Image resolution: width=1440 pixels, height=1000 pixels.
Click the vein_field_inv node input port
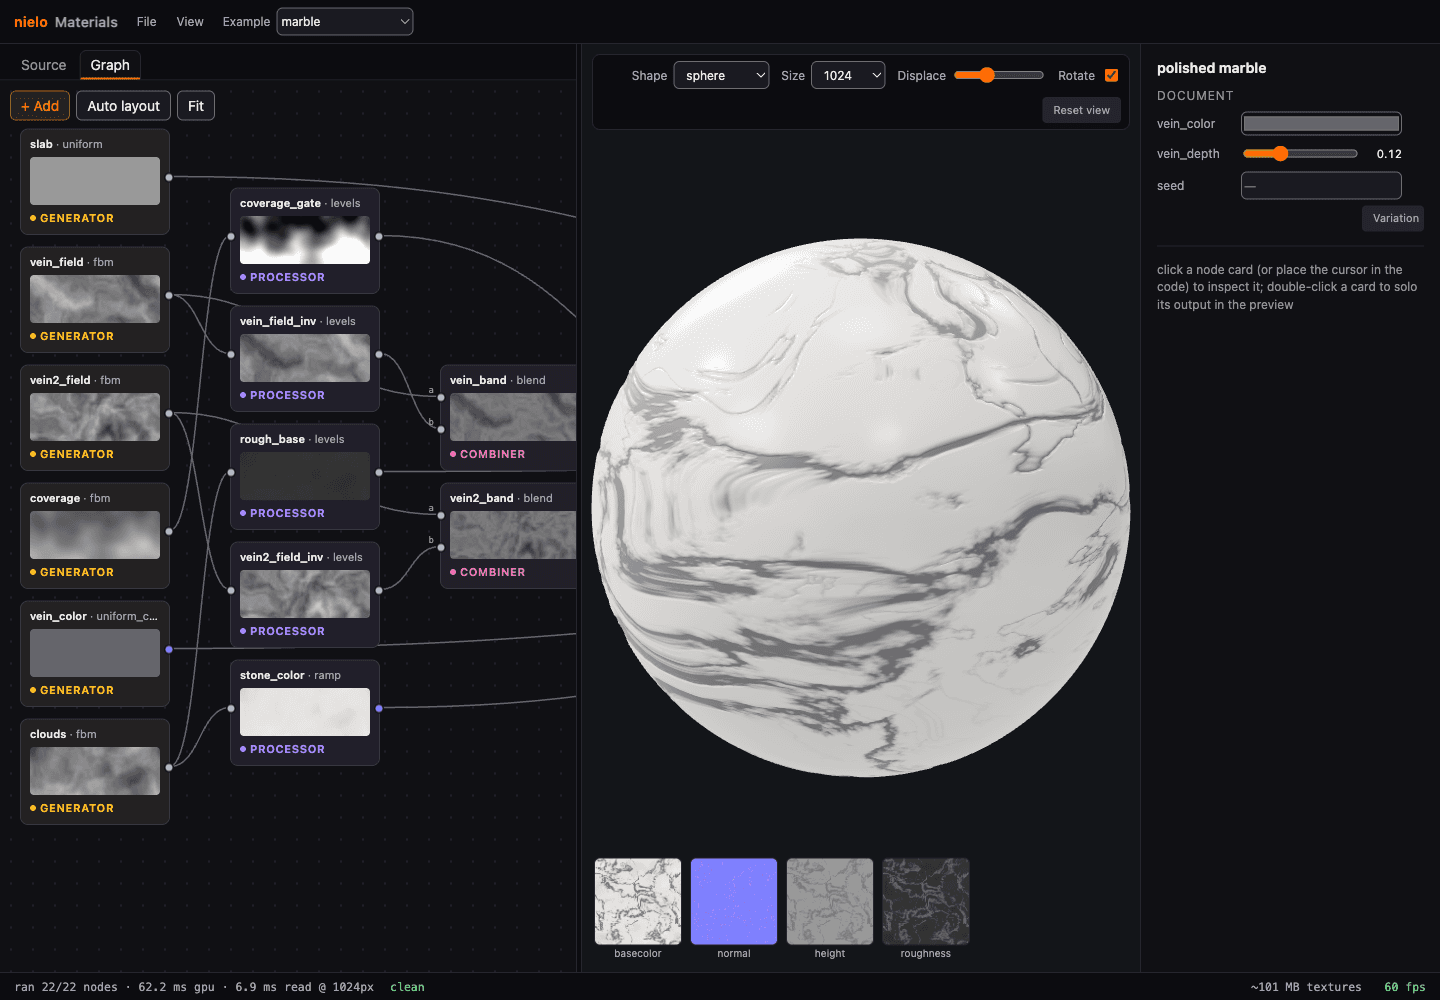pos(231,354)
